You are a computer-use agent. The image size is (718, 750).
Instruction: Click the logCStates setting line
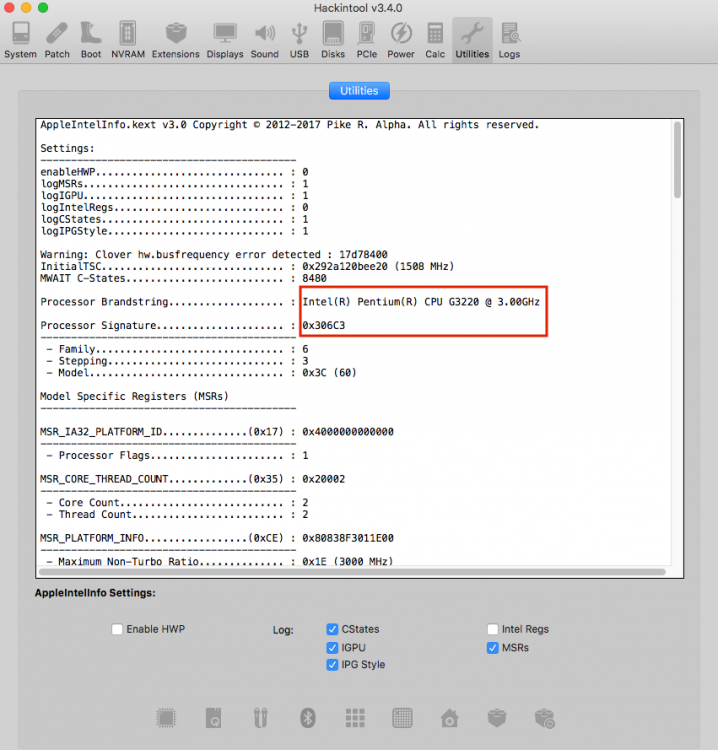pyautogui.click(x=174, y=219)
